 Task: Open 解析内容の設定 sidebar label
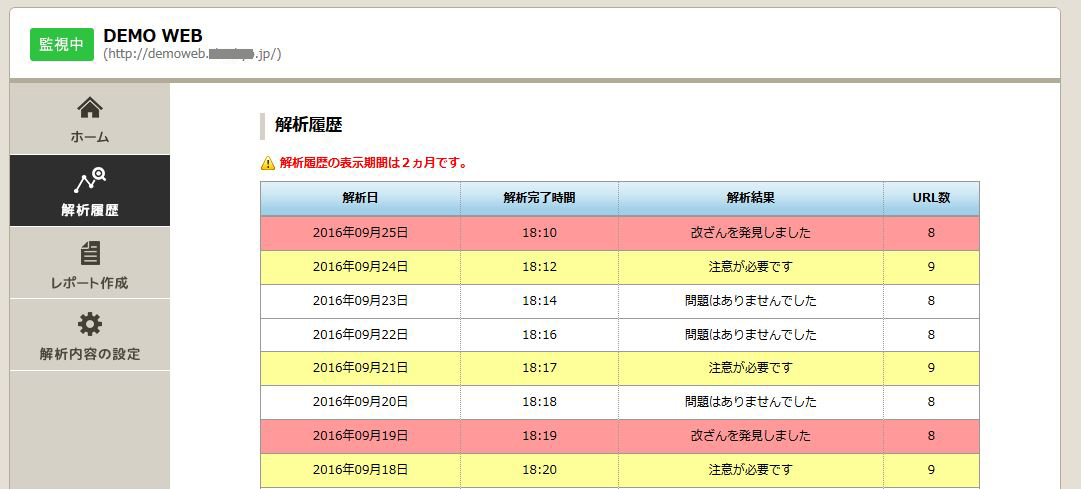90,354
